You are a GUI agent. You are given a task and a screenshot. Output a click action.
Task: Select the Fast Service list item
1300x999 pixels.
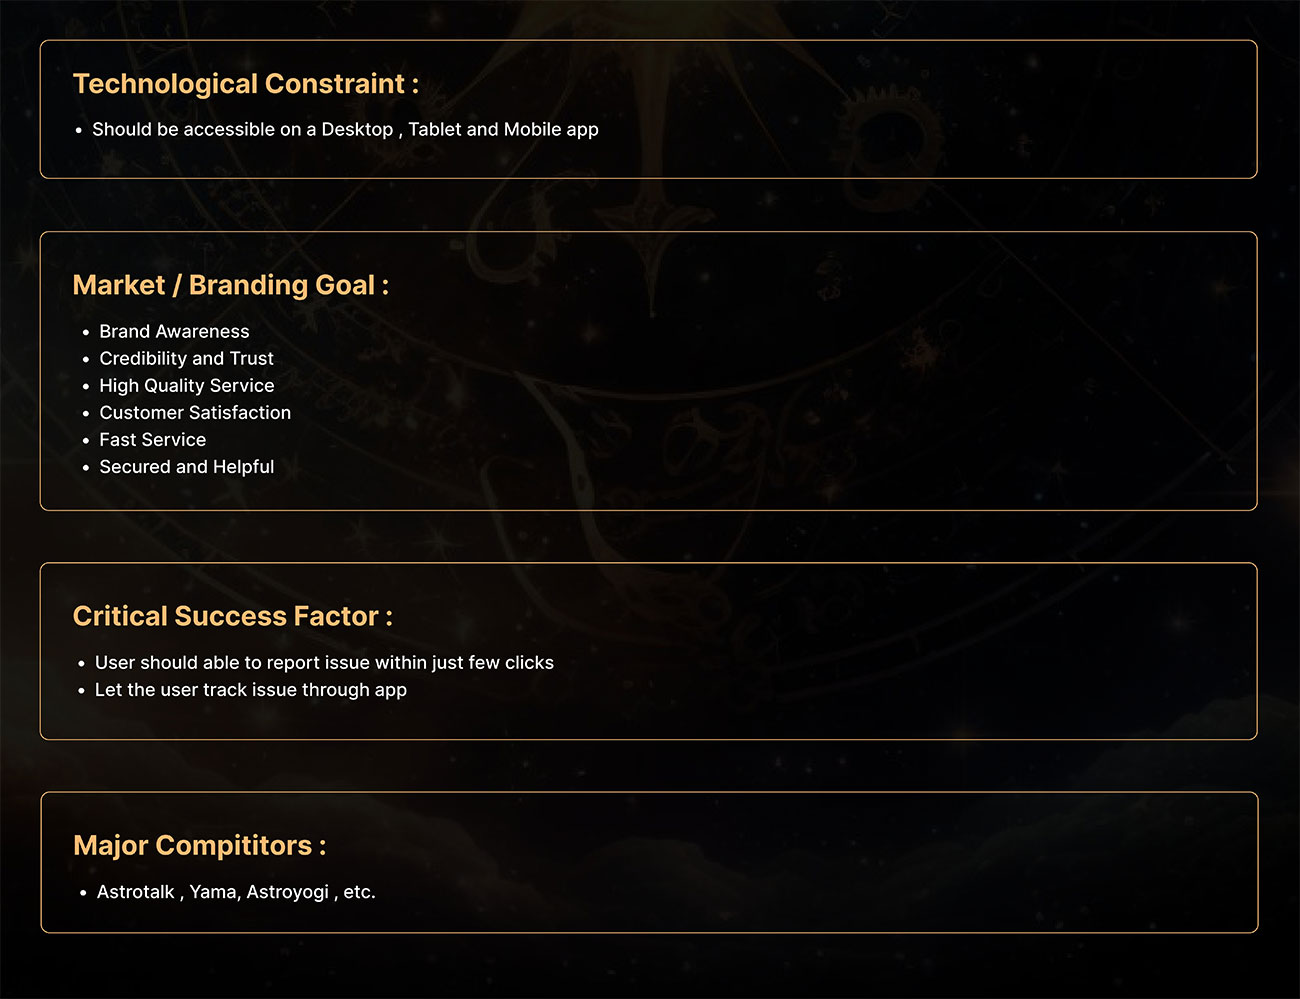(153, 439)
